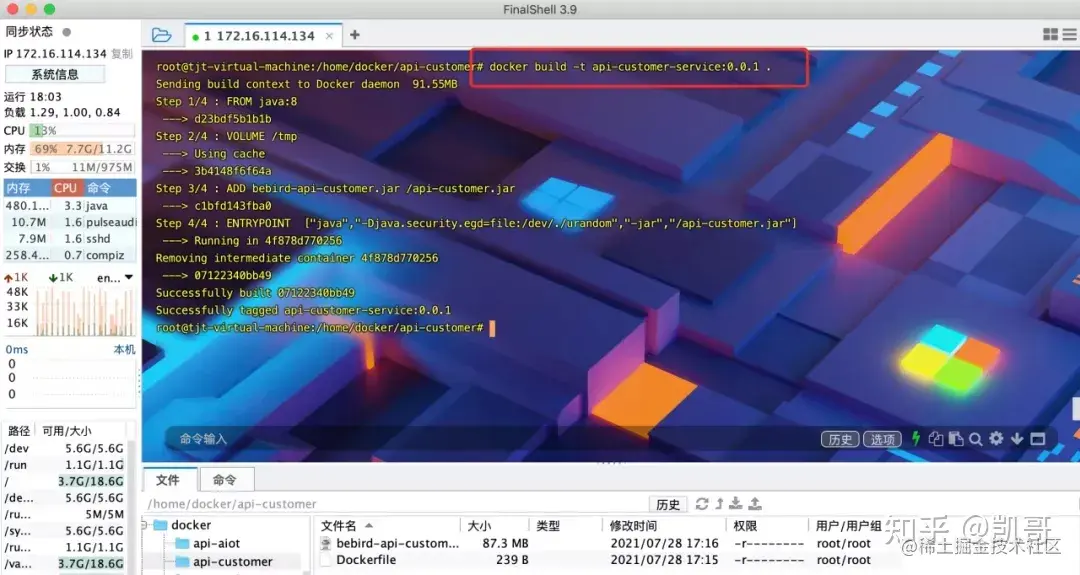Open terminal search magnifier icon
This screenshot has height=575, width=1080.
[975, 439]
